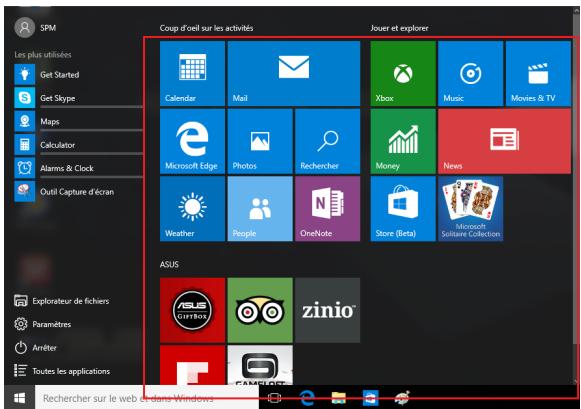581x409 pixels.
Task: Open Task View on the taskbar
Action: pos(274,398)
